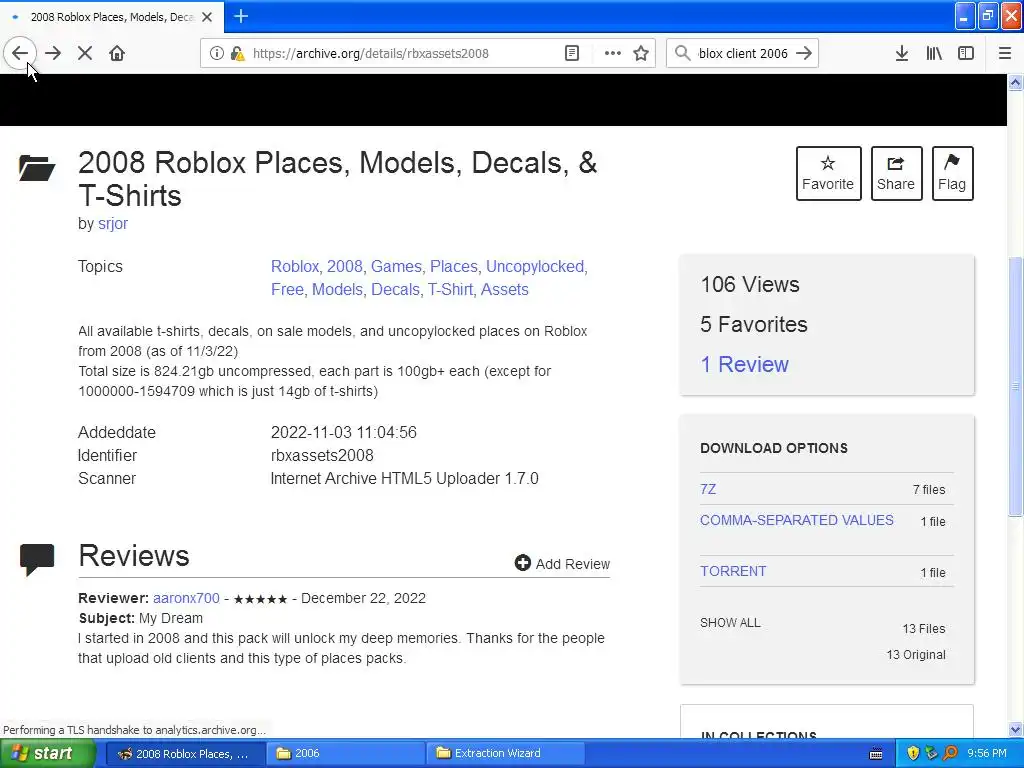This screenshot has height=768, width=1024.
Task: Open the T-Shirt topic link
Action: coord(451,289)
